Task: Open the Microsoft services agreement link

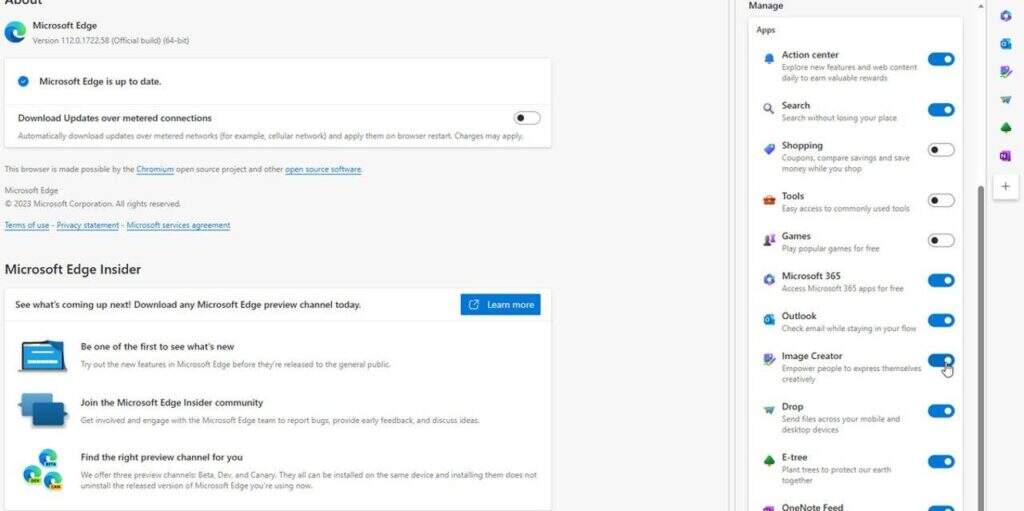Action: point(178,225)
